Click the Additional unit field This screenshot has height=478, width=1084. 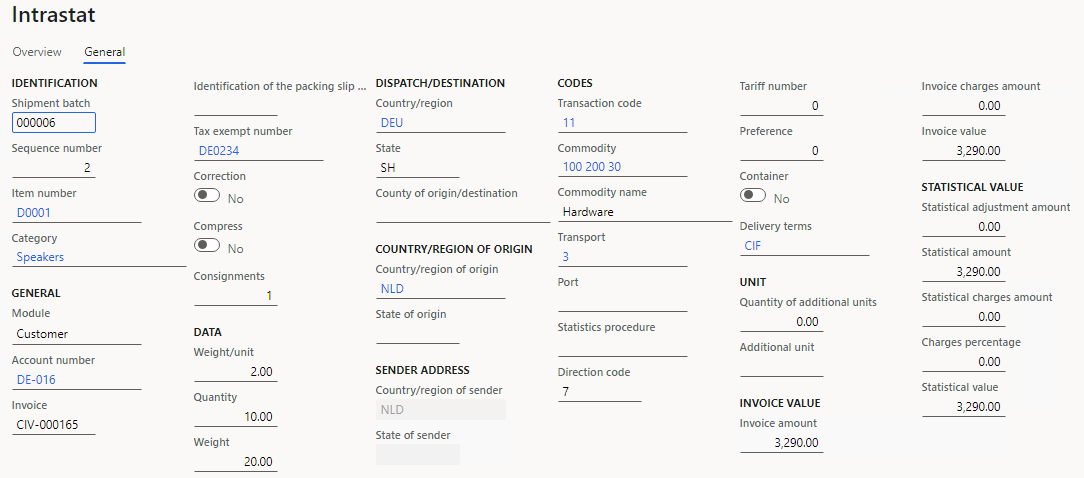781,367
